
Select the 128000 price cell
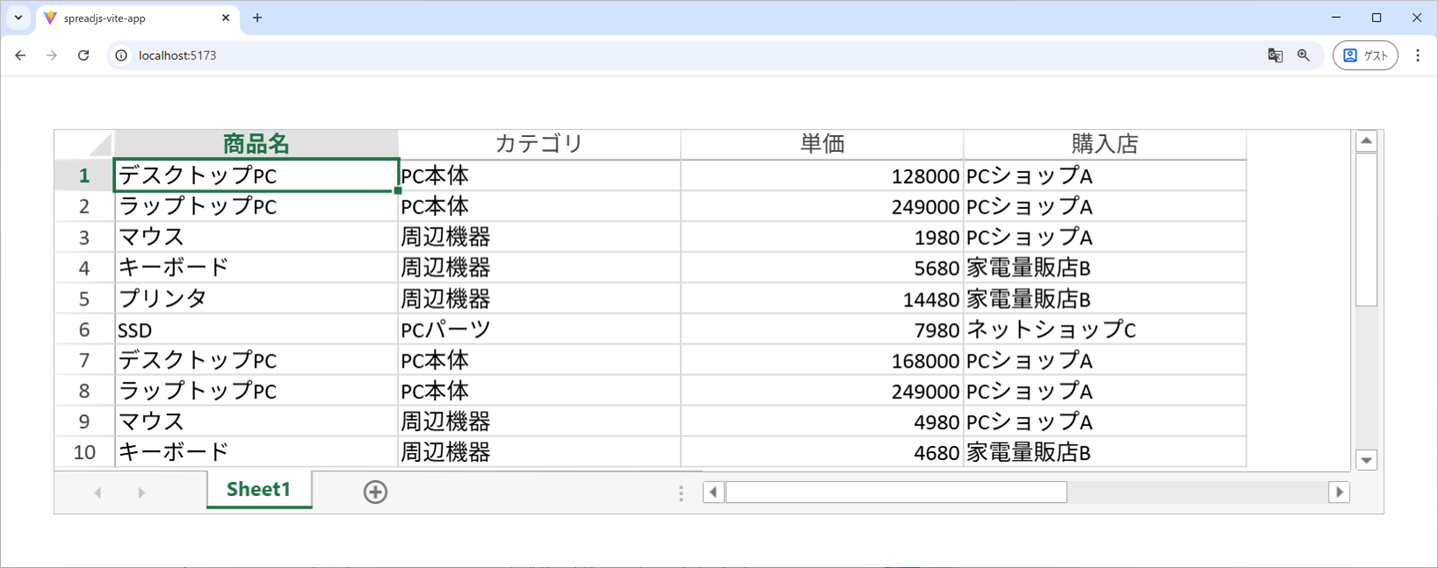click(822, 176)
